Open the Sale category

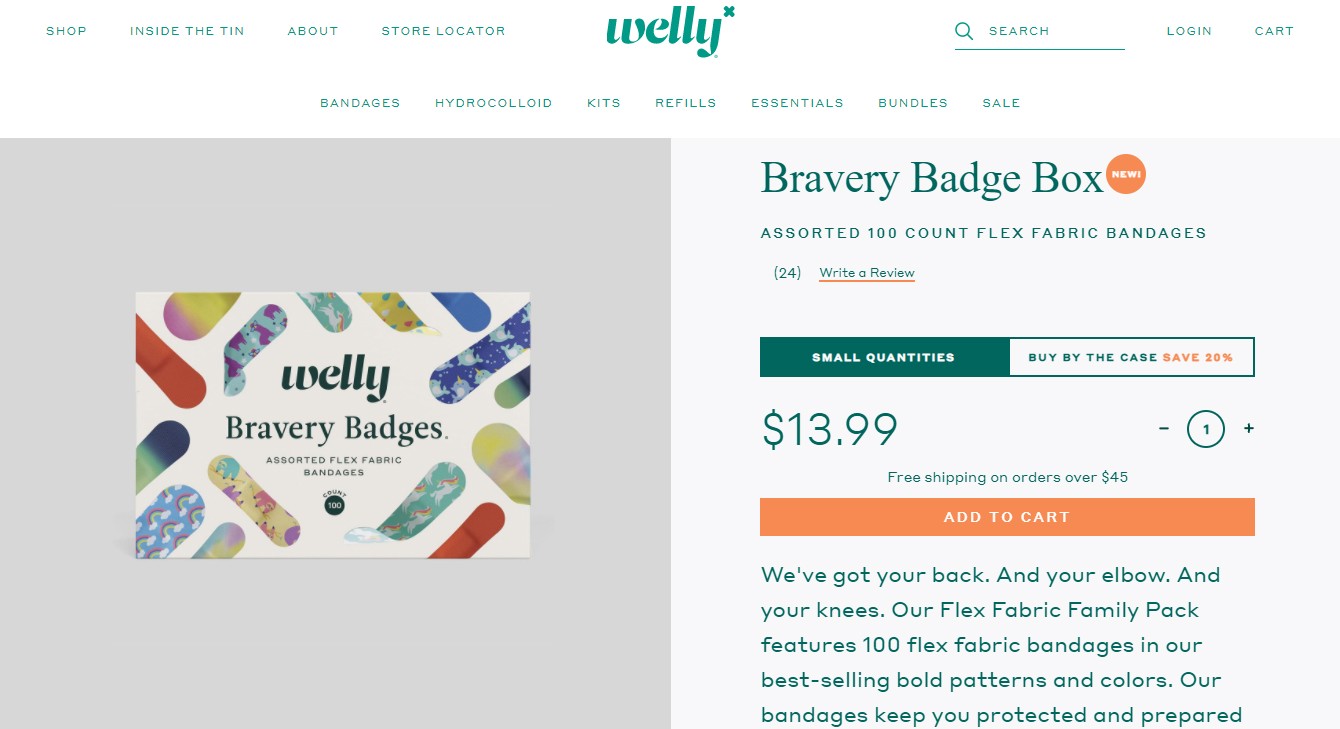1001,103
